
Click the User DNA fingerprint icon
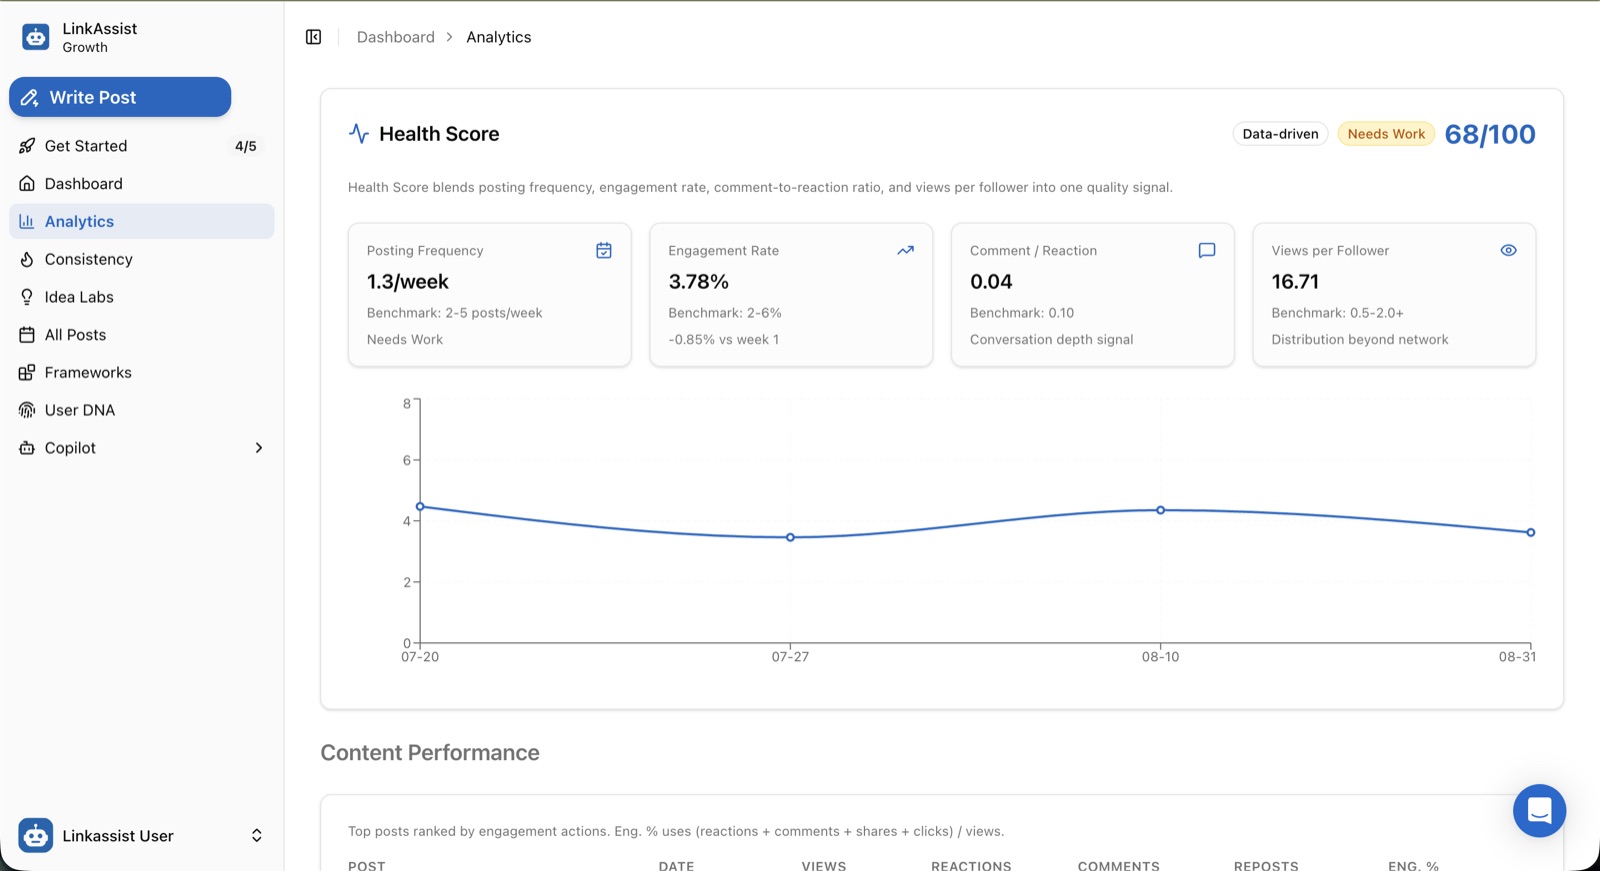coord(27,410)
